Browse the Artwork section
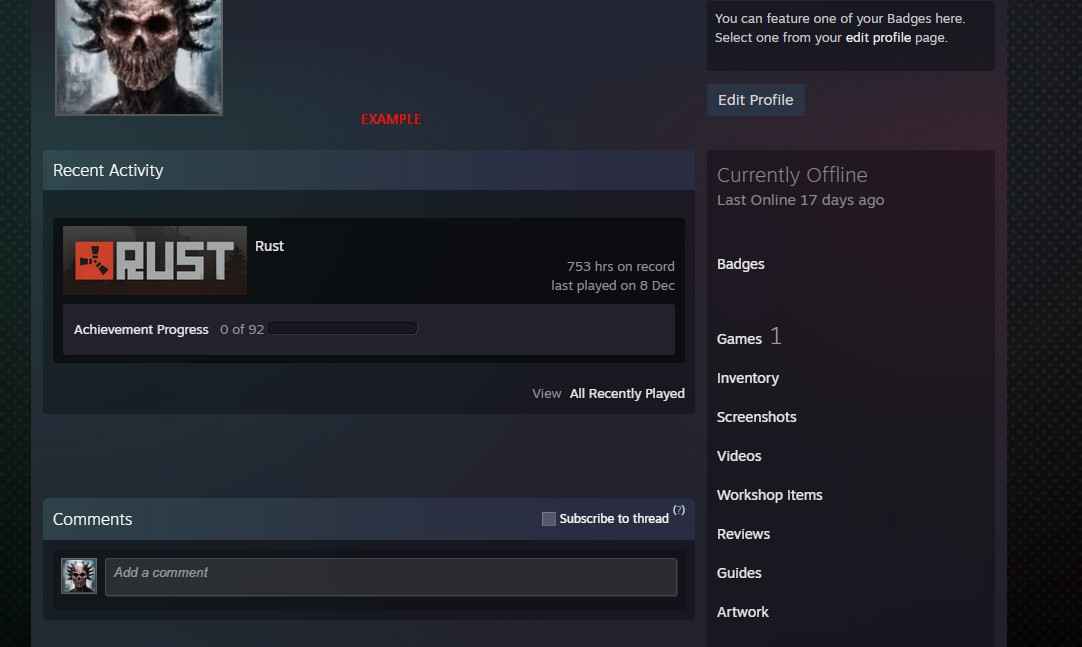Screen dimensions: 1082x647 pyautogui.click(x=742, y=612)
